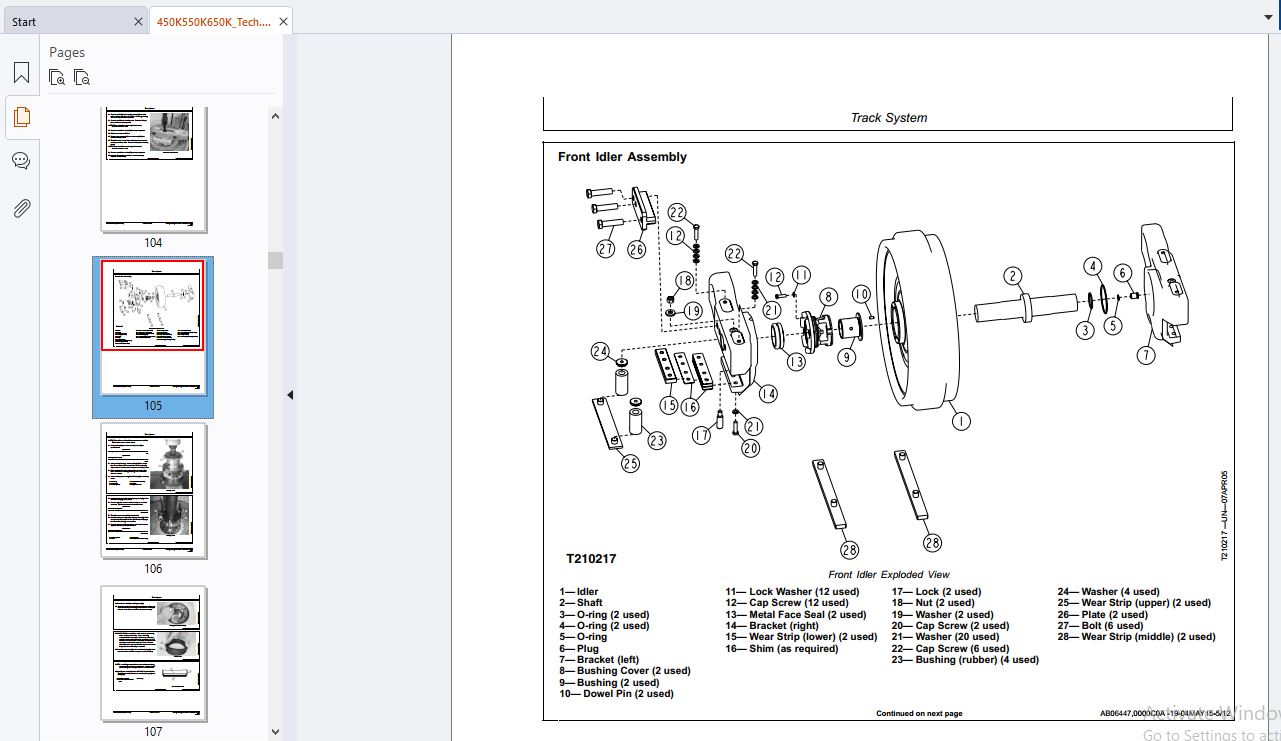Click the "6— Plug" legend entry

pyautogui.click(x=579, y=649)
